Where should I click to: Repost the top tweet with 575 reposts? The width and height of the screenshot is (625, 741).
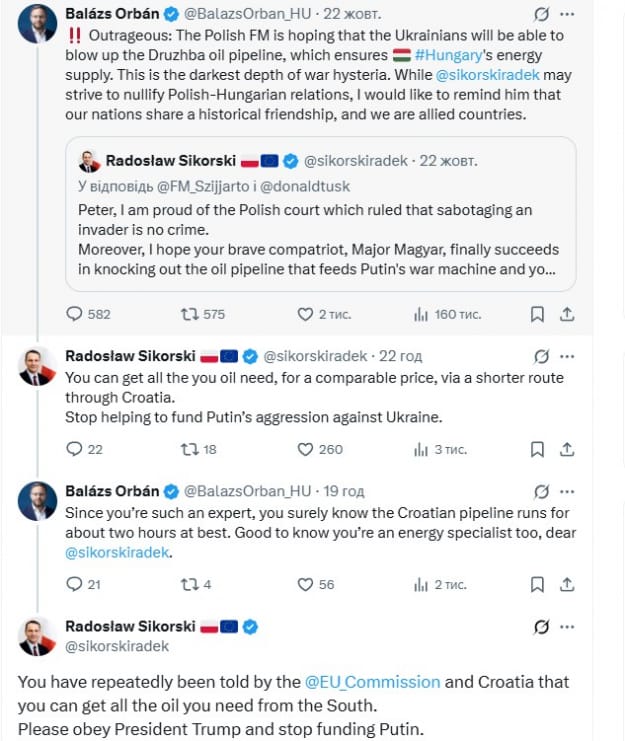pos(188,314)
